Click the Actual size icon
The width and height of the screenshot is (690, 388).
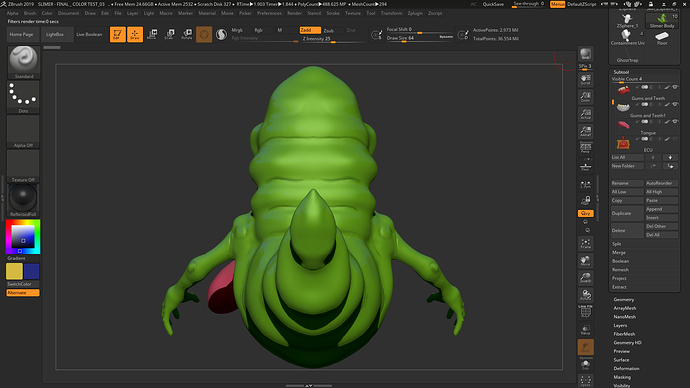[585, 114]
